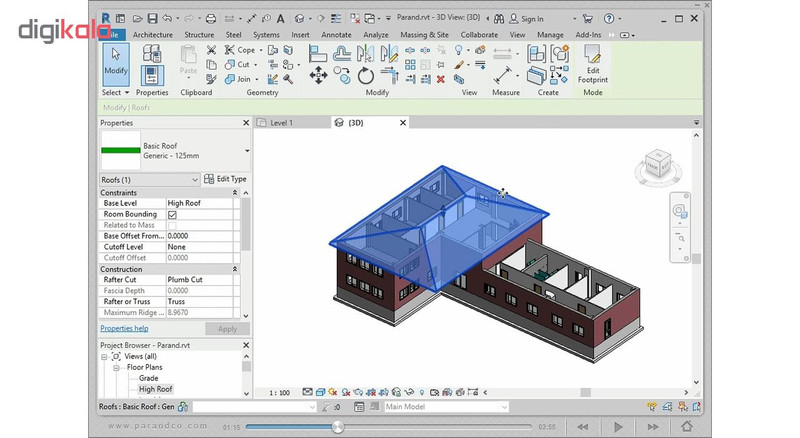Toggle the Room Bounding checkbox

(x=172, y=214)
